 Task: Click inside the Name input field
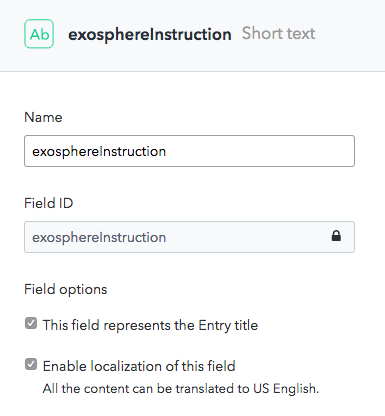click(x=189, y=151)
